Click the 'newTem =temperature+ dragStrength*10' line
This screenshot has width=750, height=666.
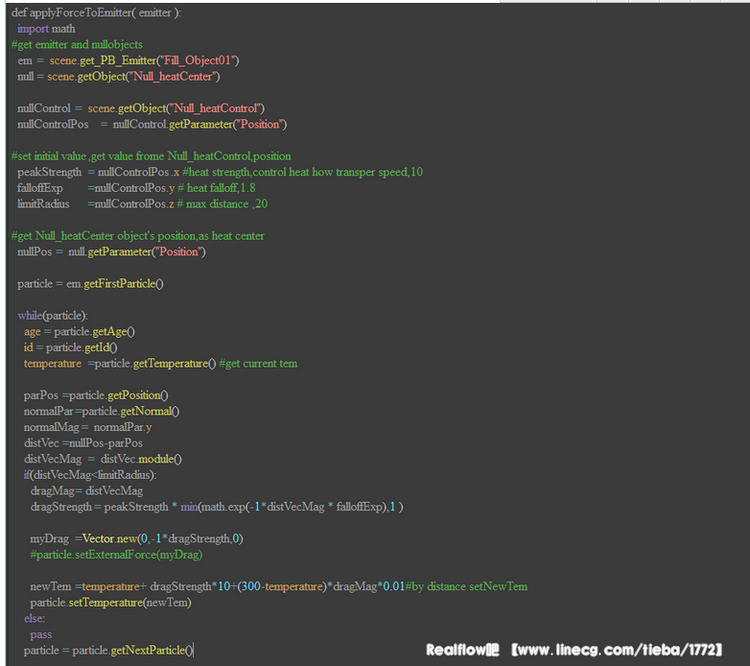pyautogui.click(x=279, y=587)
